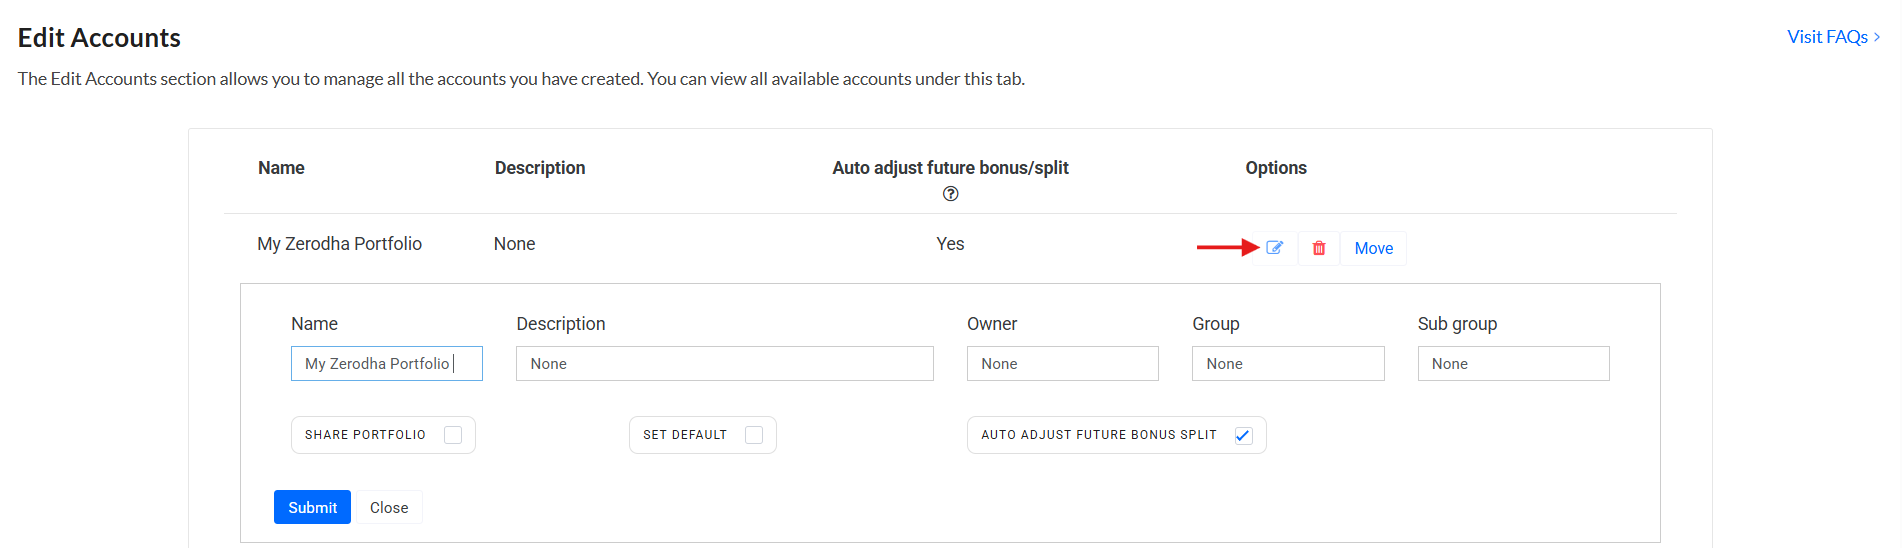Select the My Zerodha Portfolio row name
1902x548 pixels.
(339, 244)
